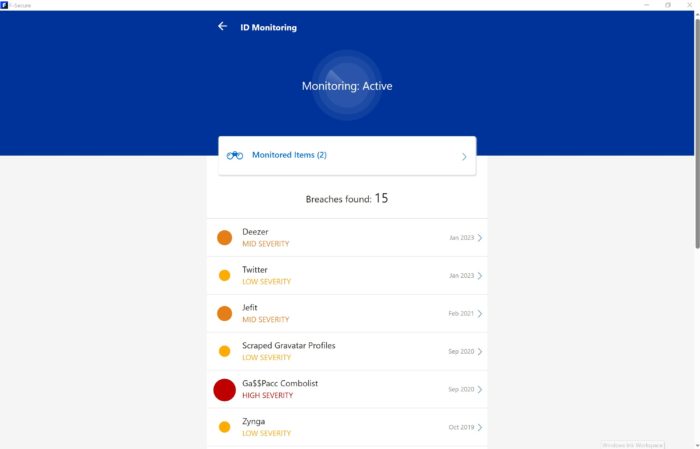Expand Deezer breach details chevron
The width and height of the screenshot is (700, 449).
[480, 237]
